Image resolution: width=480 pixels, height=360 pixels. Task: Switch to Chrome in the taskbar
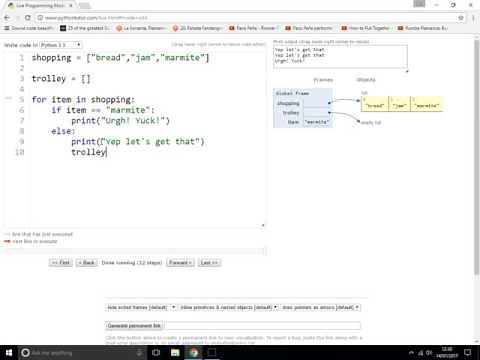[x=194, y=353]
